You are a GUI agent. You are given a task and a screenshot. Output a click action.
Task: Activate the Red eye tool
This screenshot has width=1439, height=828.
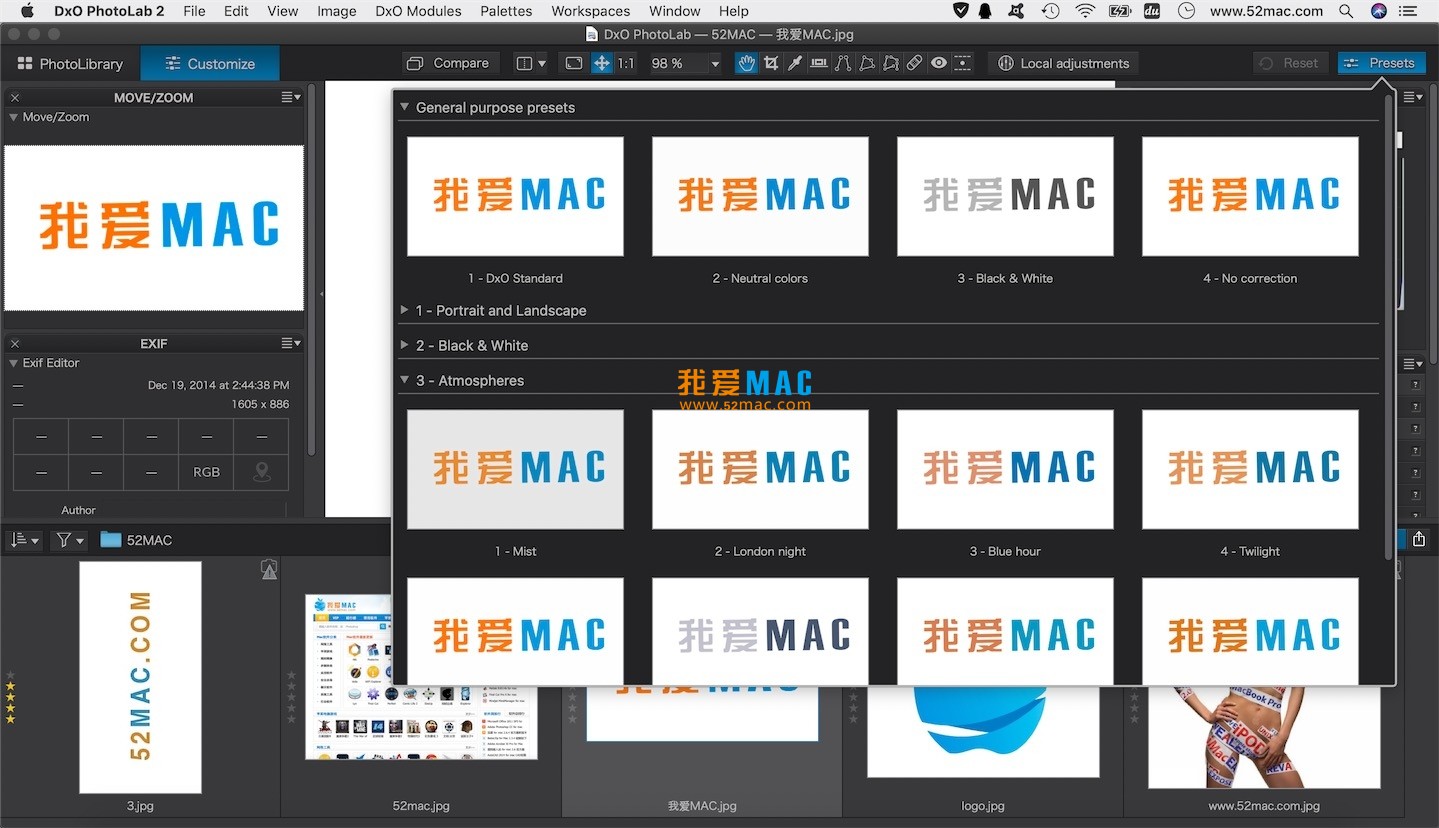coord(939,63)
